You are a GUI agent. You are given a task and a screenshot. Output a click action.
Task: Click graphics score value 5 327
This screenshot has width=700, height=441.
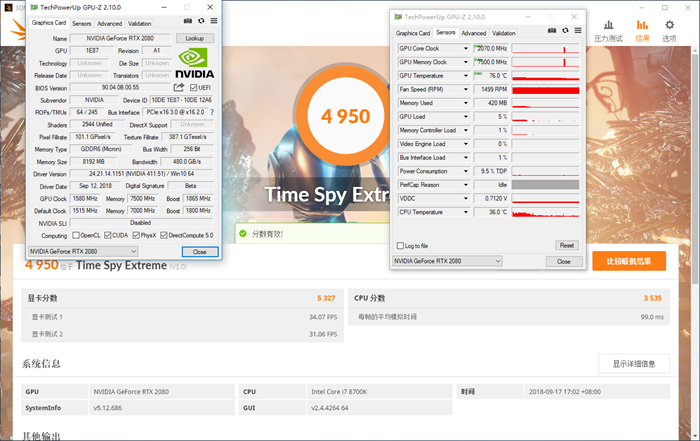coord(326,298)
